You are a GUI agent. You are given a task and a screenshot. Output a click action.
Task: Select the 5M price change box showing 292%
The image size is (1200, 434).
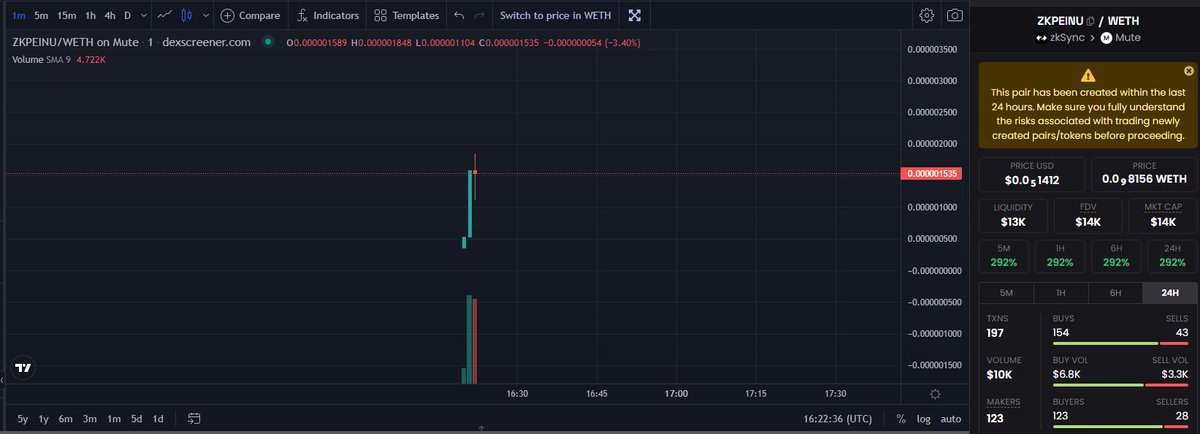click(1004, 255)
